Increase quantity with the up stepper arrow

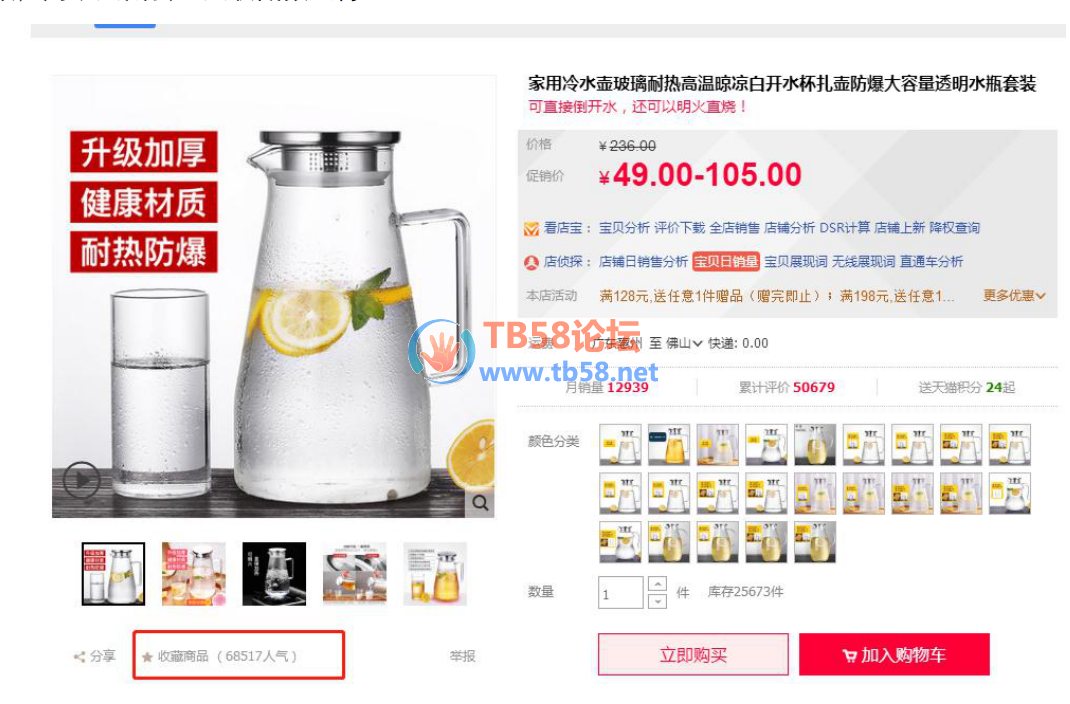[x=657, y=584]
